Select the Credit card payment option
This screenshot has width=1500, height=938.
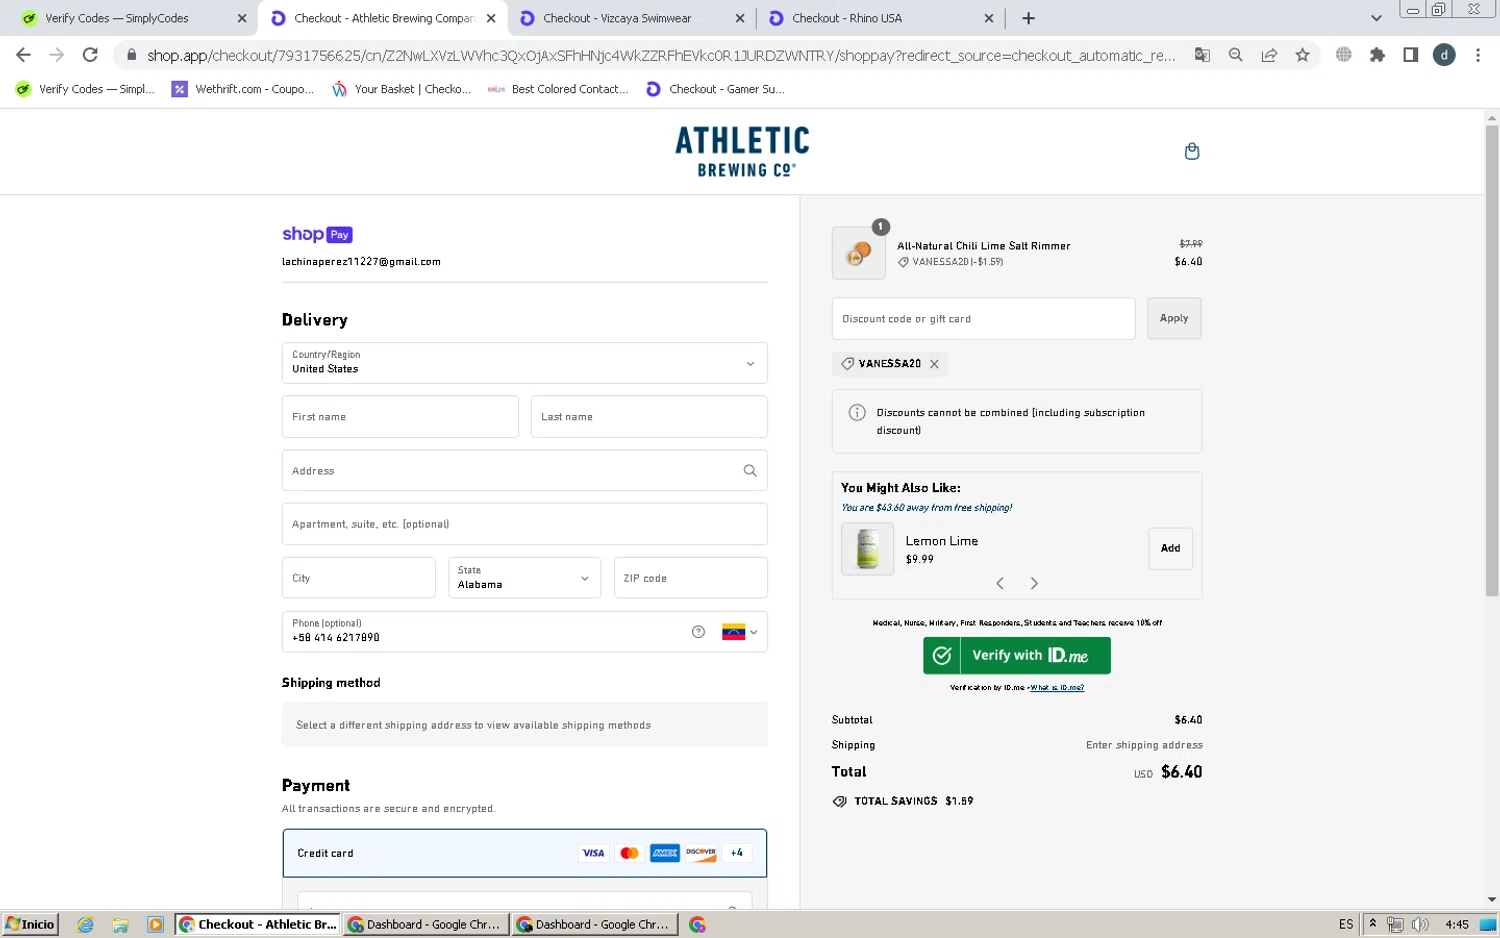tap(524, 853)
